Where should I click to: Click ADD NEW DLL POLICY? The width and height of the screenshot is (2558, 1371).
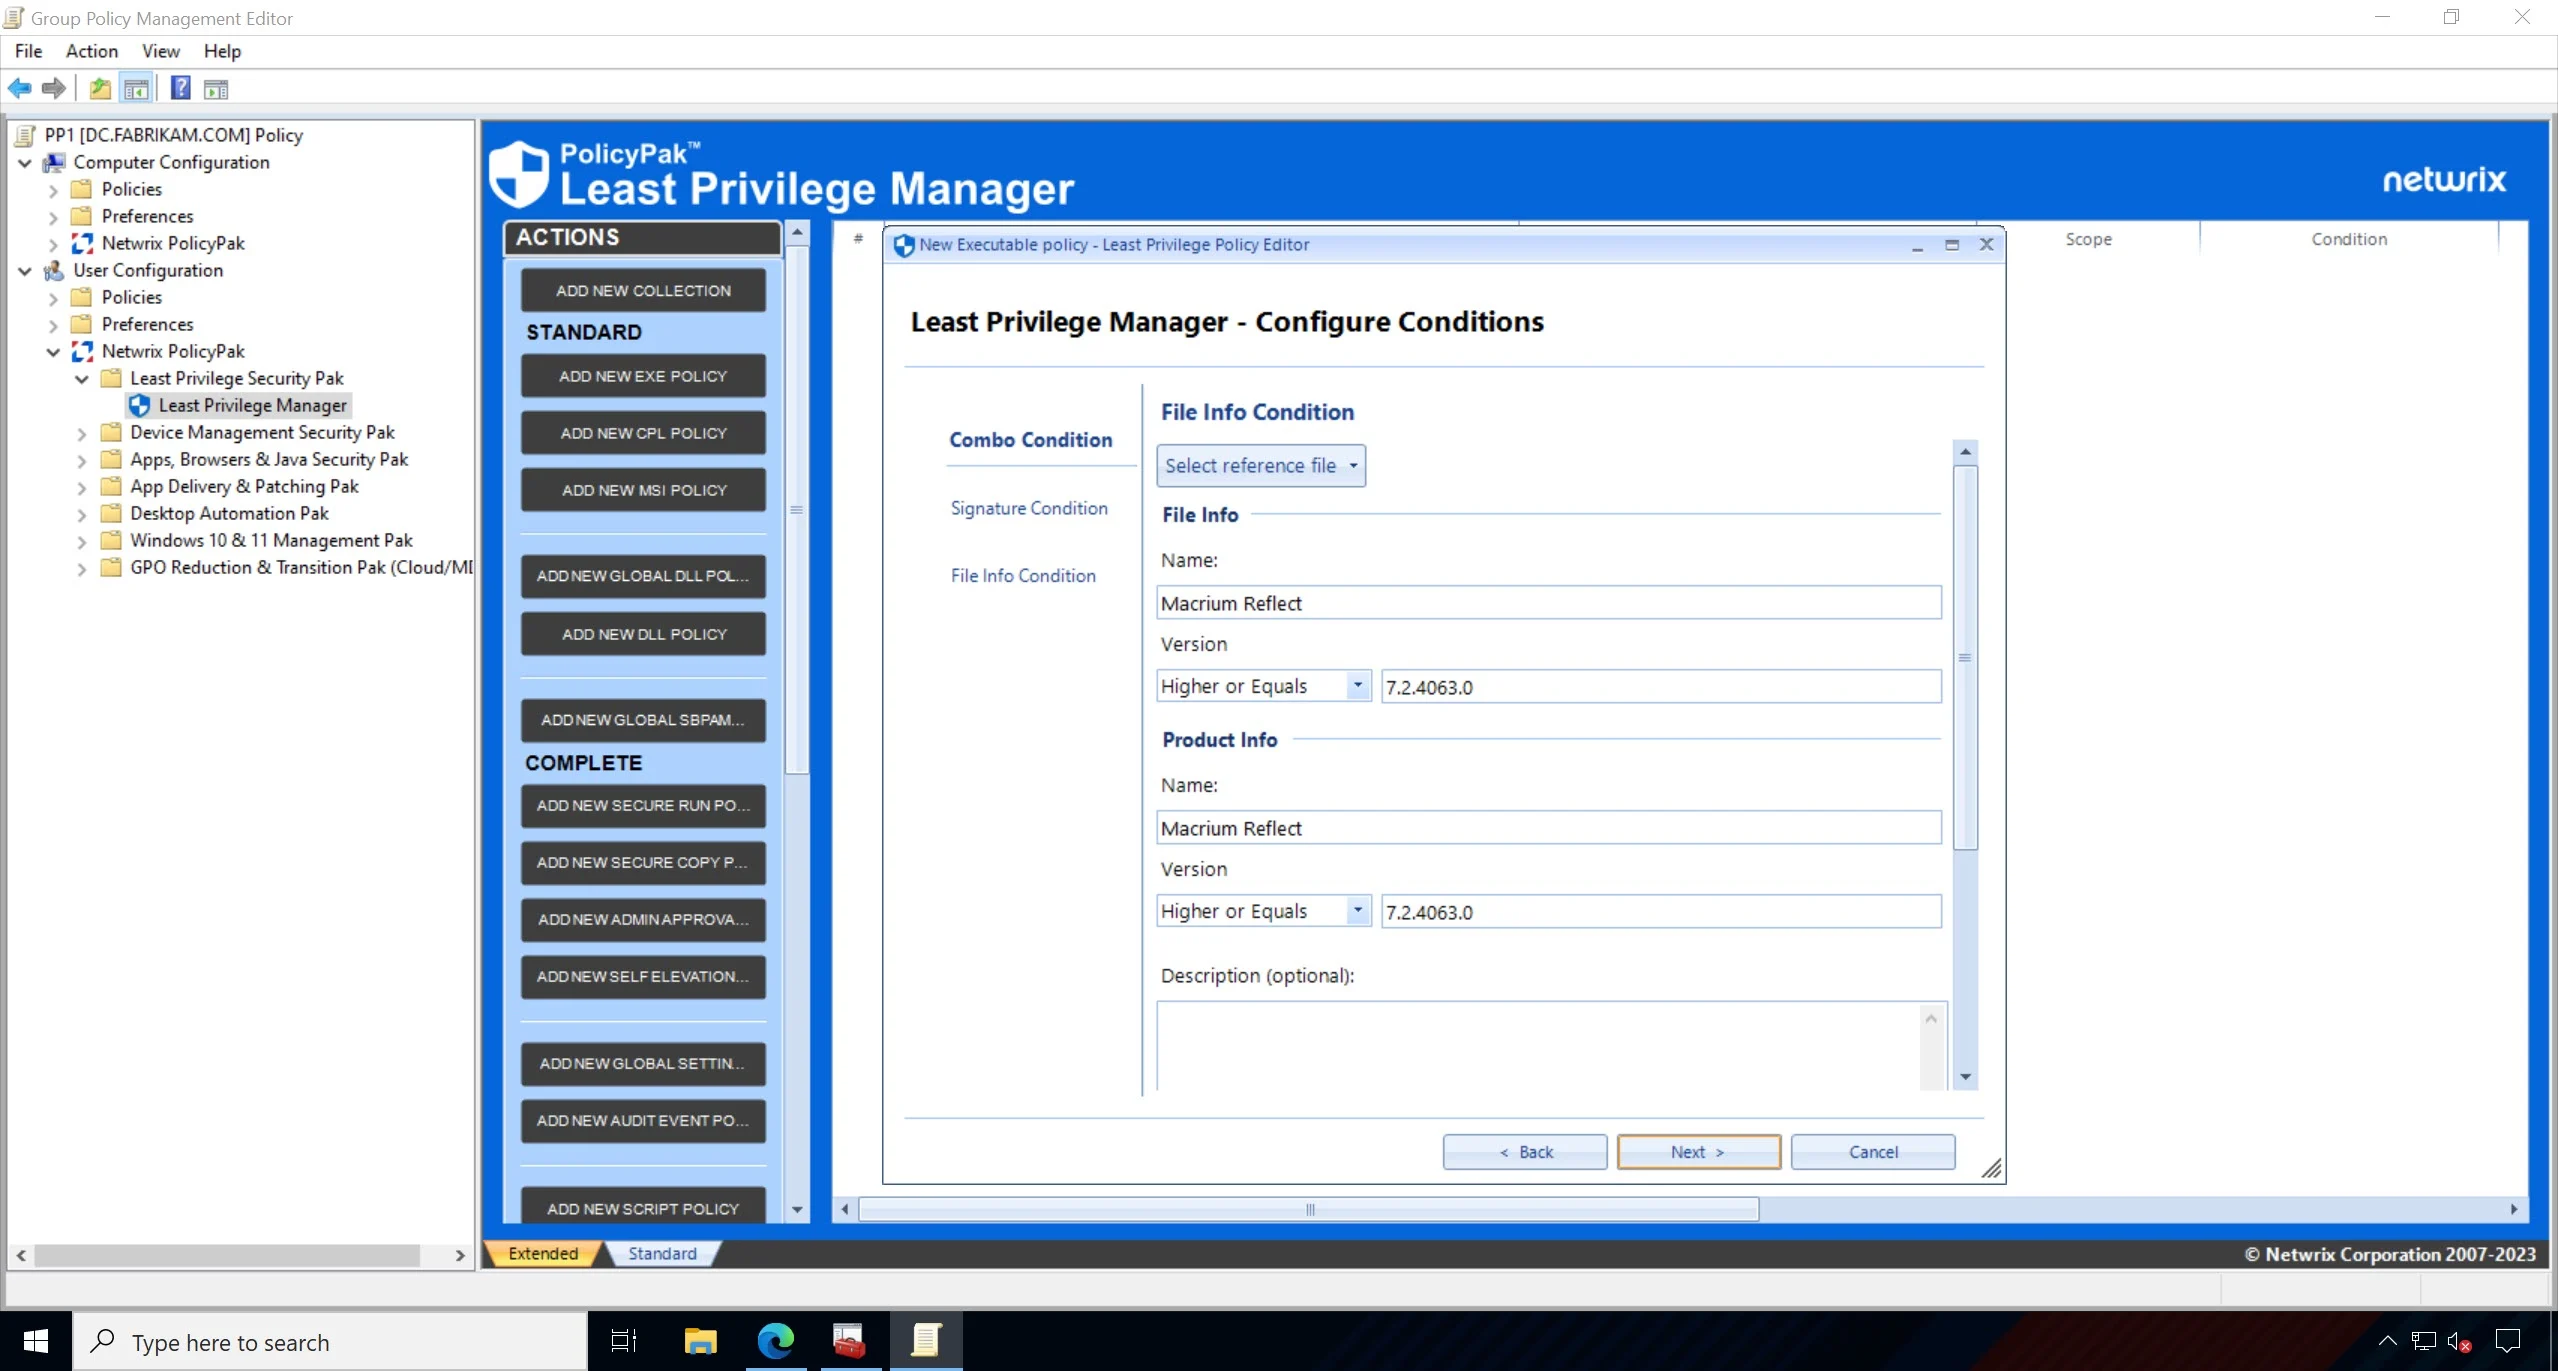(643, 635)
